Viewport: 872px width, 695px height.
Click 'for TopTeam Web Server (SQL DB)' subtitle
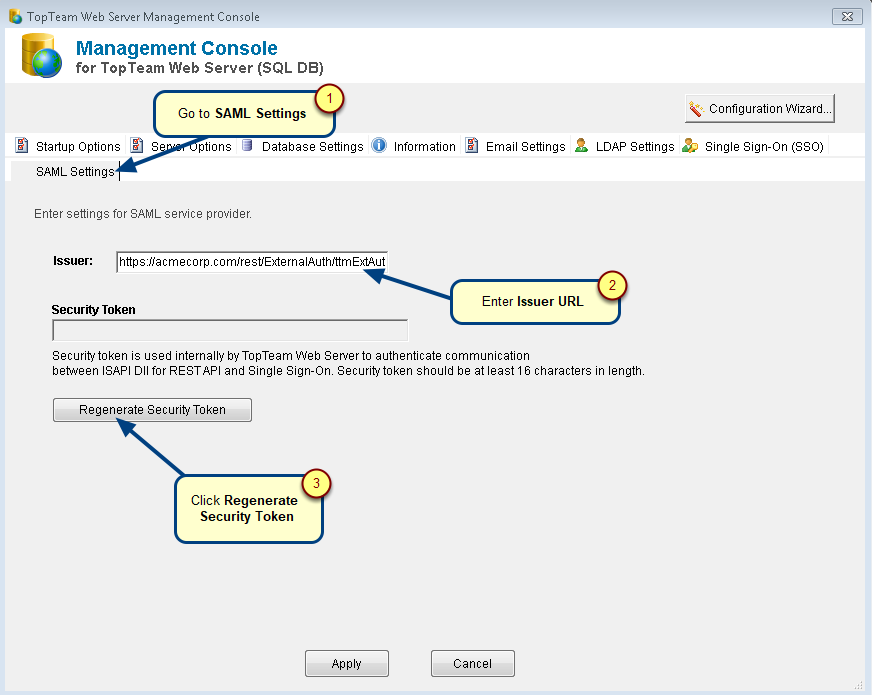[x=200, y=68]
